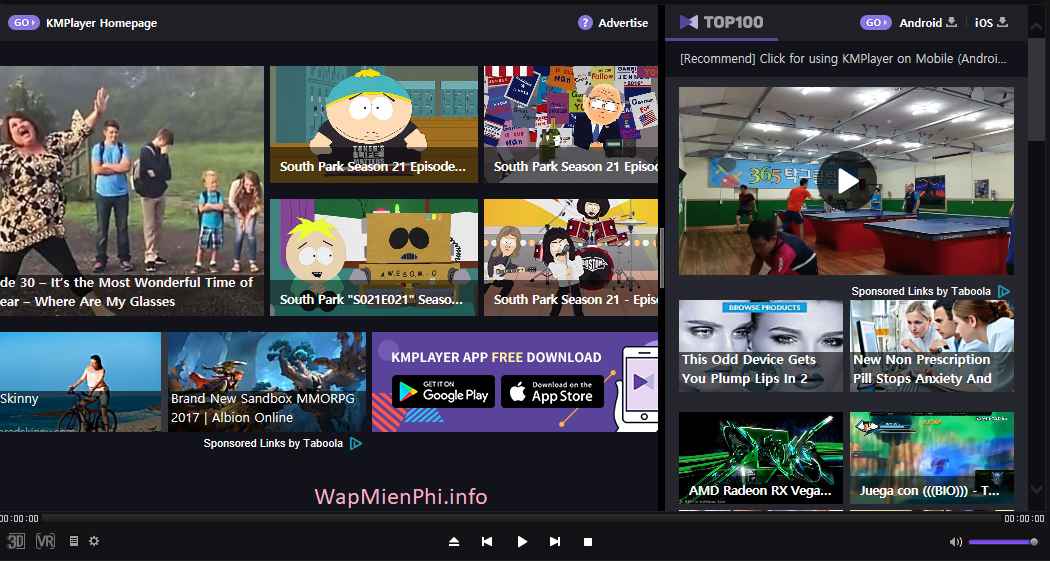Image resolution: width=1050 pixels, height=561 pixels.
Task: Open Android download link
Action: (921, 23)
